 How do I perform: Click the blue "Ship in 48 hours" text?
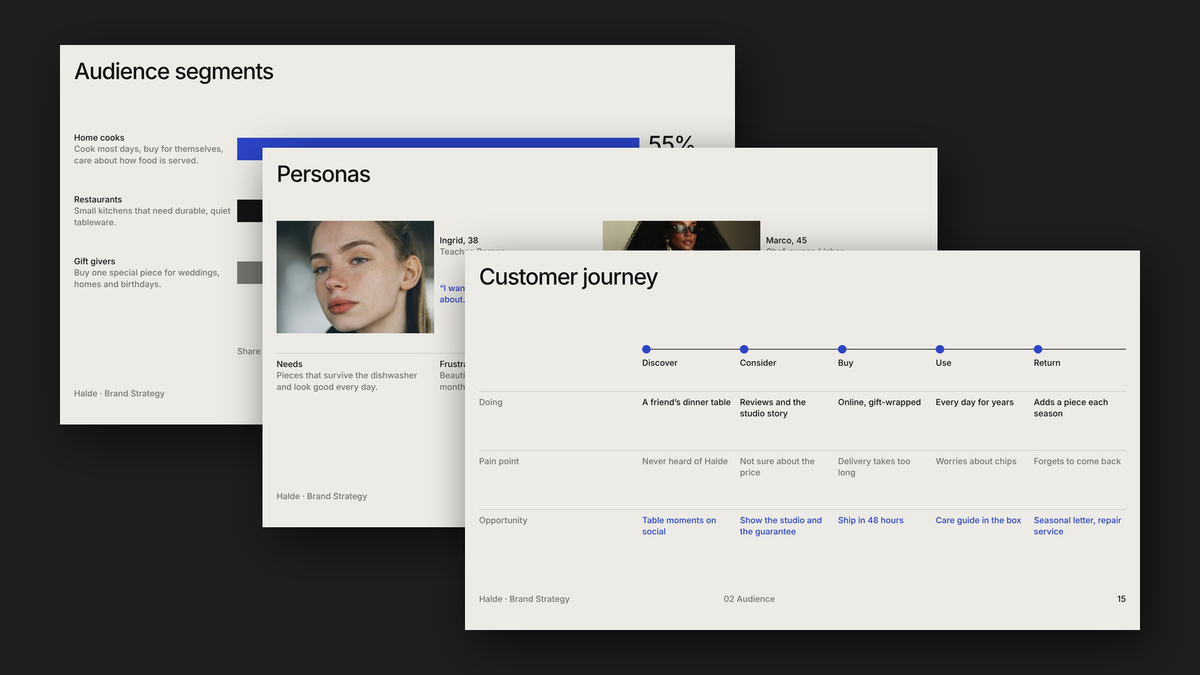[x=870, y=520]
